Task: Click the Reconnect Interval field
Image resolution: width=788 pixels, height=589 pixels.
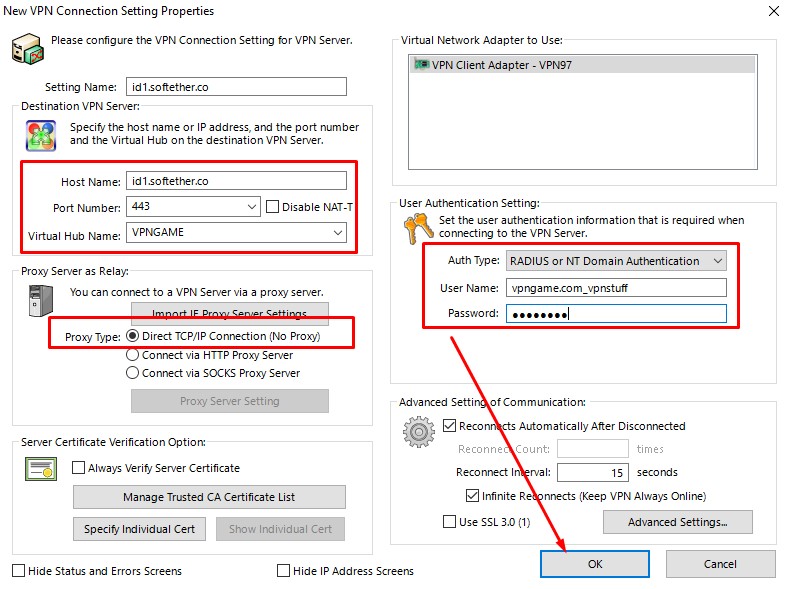Action: [593, 472]
